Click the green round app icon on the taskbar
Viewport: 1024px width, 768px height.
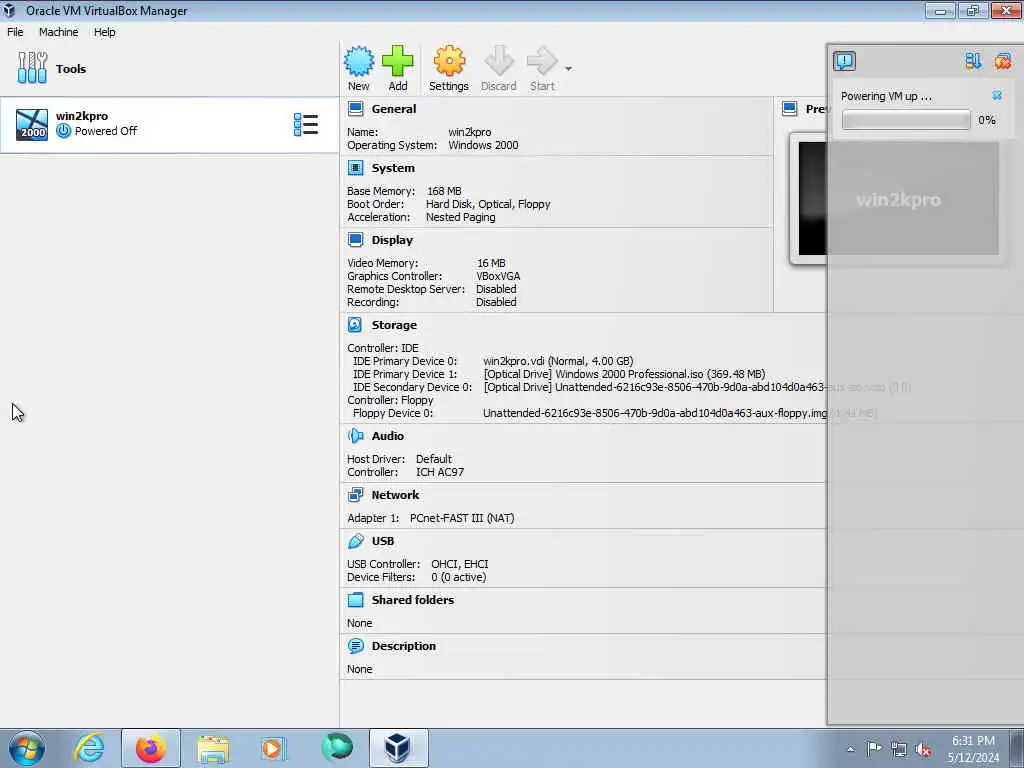point(337,748)
